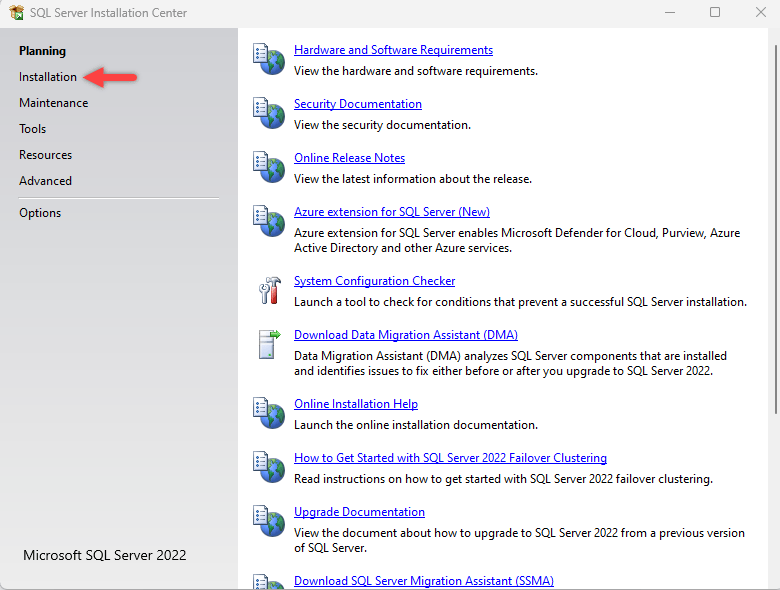Open the Advanced page in sidebar
Screen dimensions: 780x590
click(45, 181)
